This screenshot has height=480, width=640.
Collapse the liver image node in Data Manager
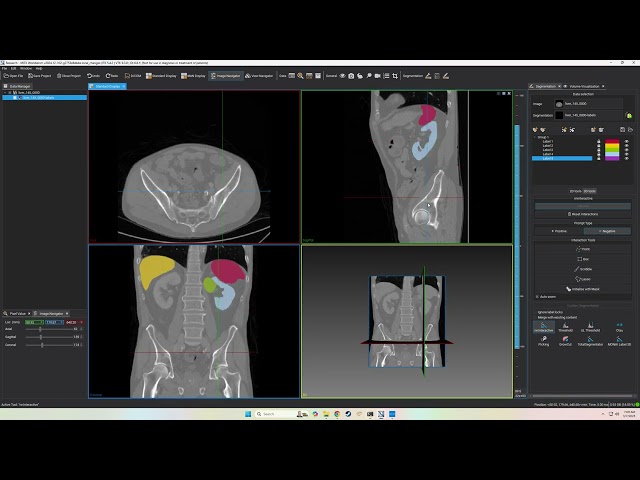point(5,93)
